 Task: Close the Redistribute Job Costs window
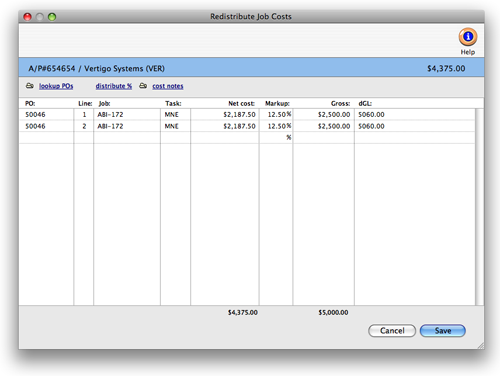27,17
